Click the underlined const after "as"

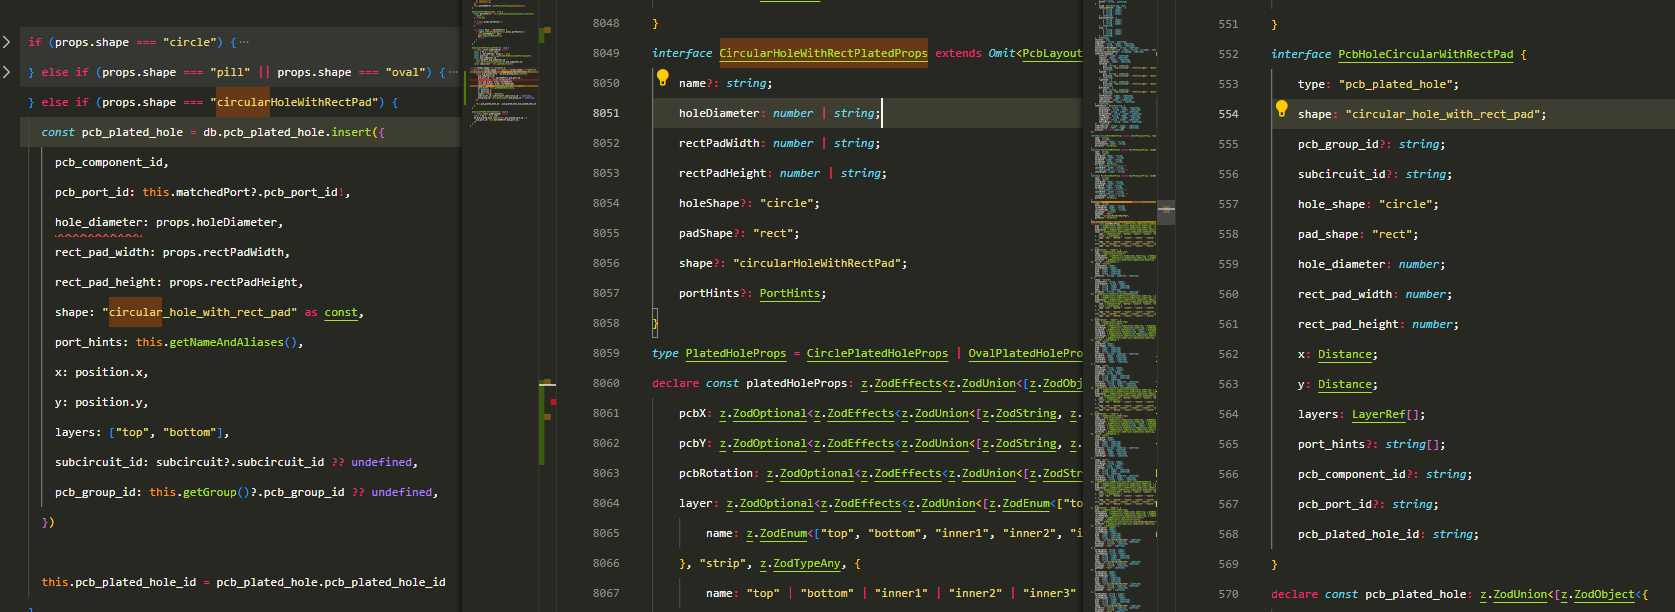340,312
